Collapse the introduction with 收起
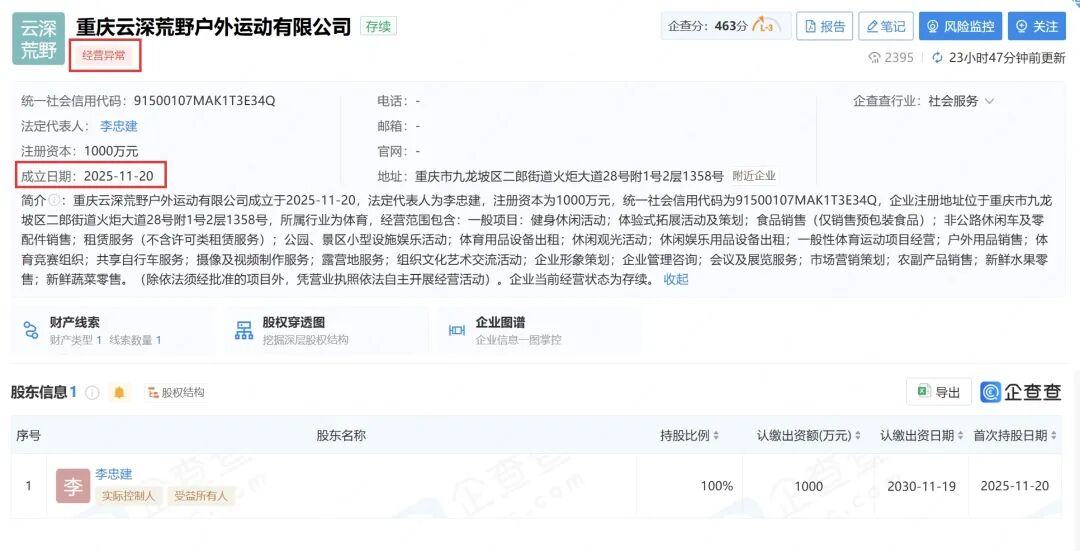Image resolution: width=1080 pixels, height=551 pixels. 676,279
